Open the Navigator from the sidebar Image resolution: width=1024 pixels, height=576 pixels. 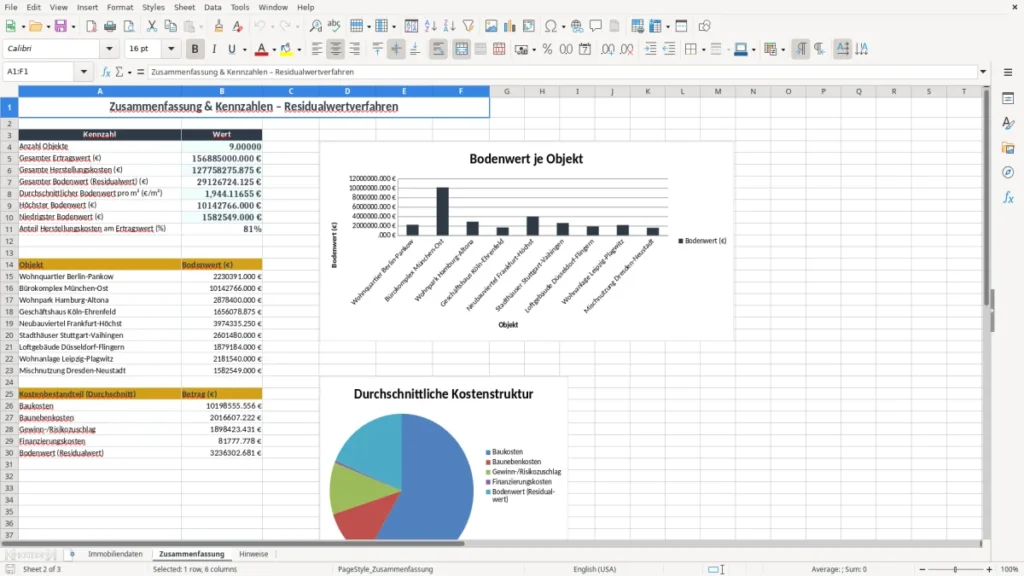pyautogui.click(x=1008, y=172)
